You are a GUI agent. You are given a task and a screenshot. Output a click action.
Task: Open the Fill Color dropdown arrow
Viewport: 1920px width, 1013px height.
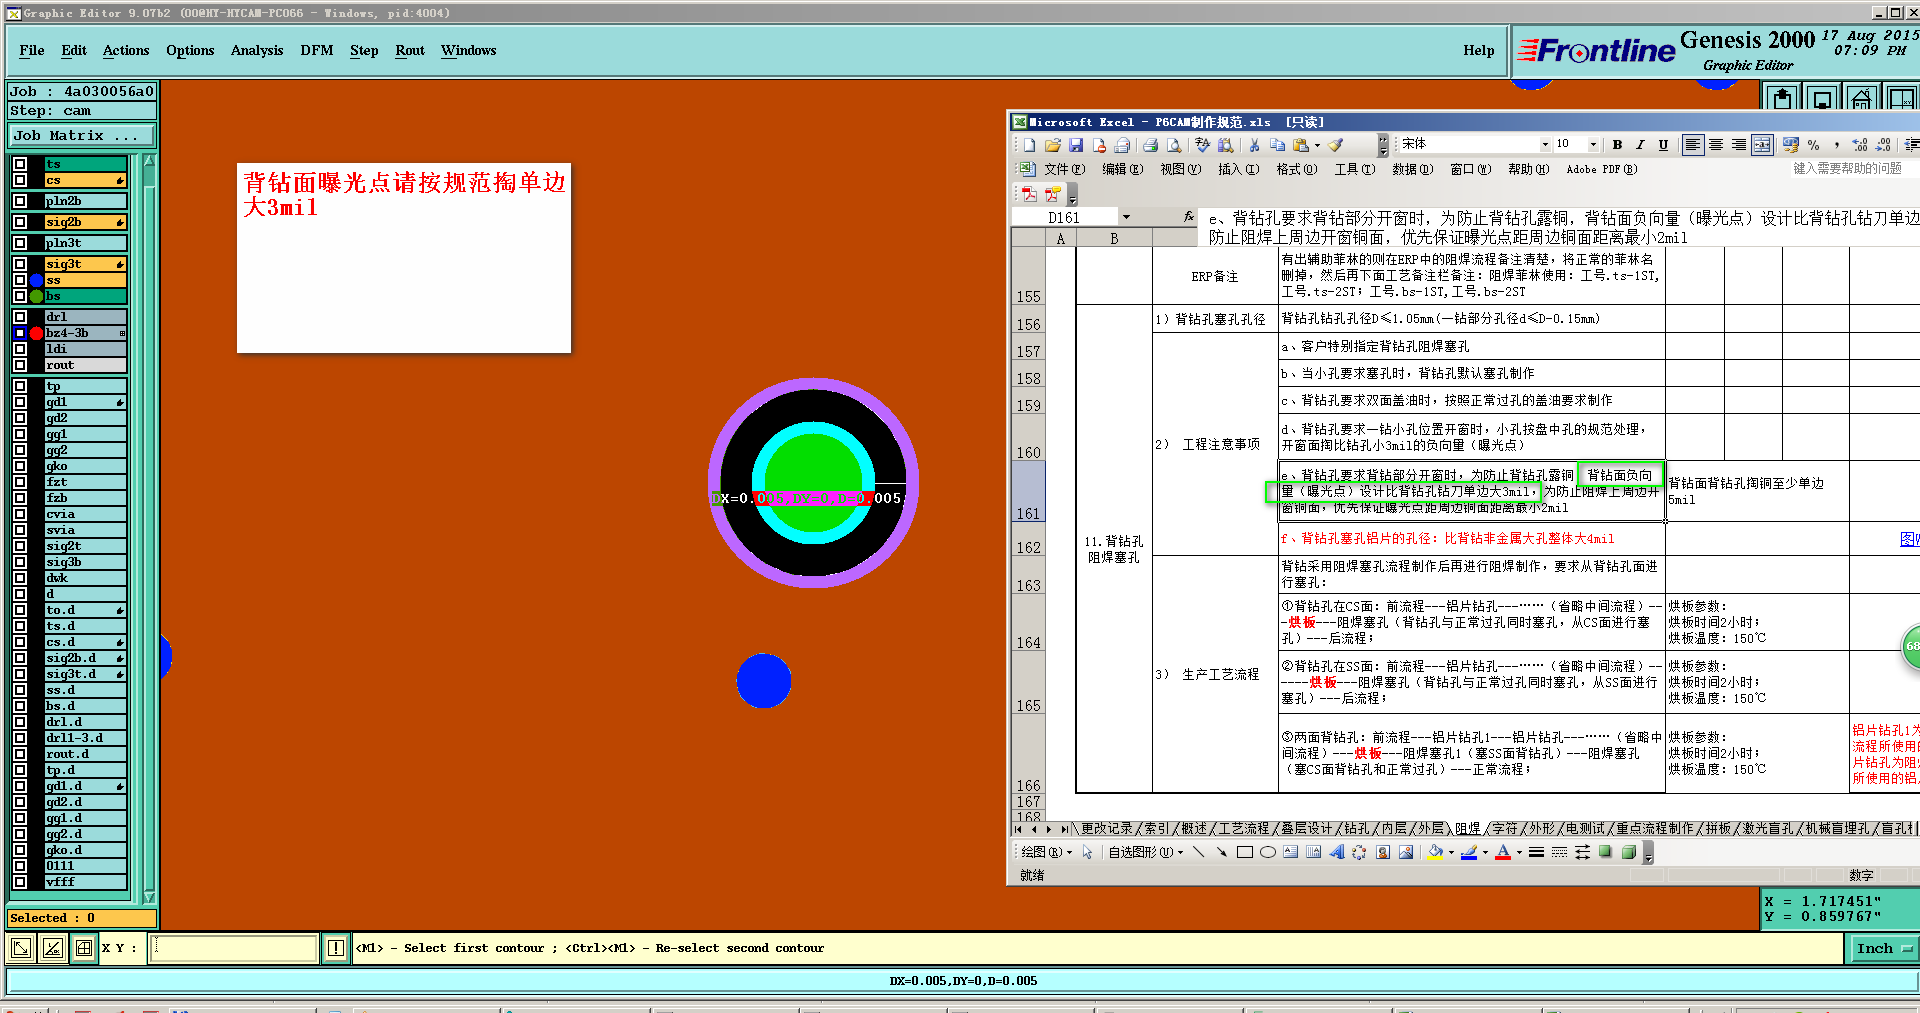(x=1451, y=852)
